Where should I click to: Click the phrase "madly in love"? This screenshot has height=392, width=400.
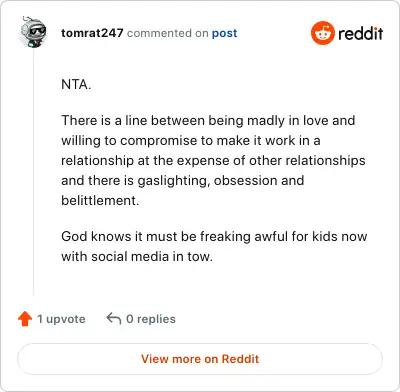[x=269, y=120]
